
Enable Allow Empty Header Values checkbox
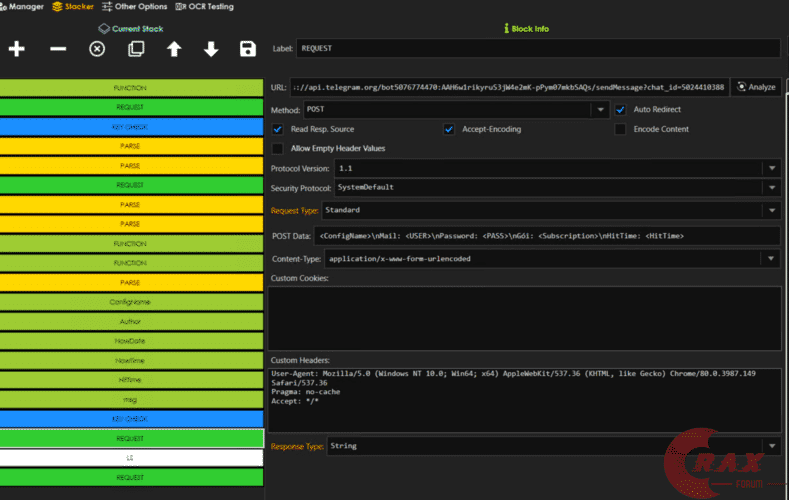pos(277,148)
